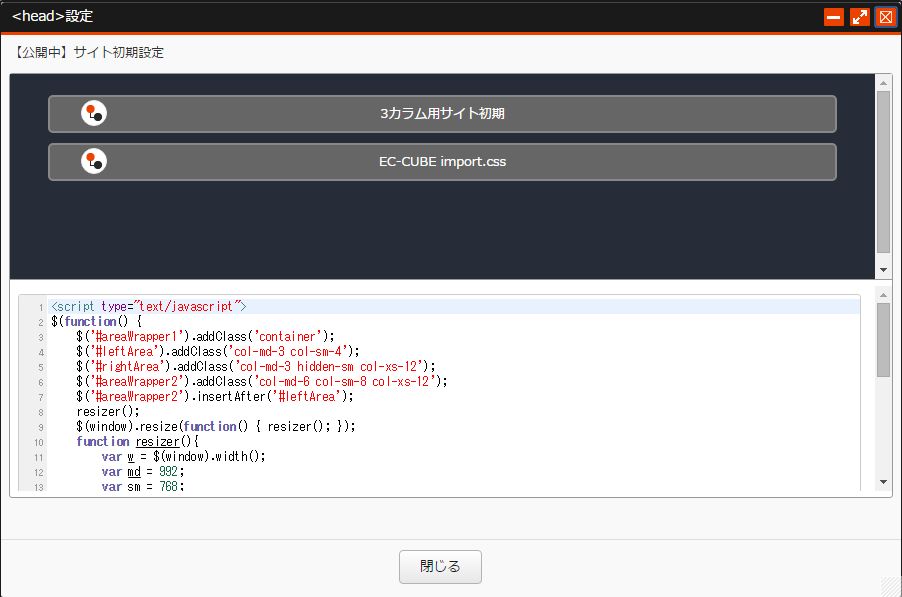The image size is (902, 597).
Task: Click the icon on EC-CUBE import.css row
Action: [94, 162]
